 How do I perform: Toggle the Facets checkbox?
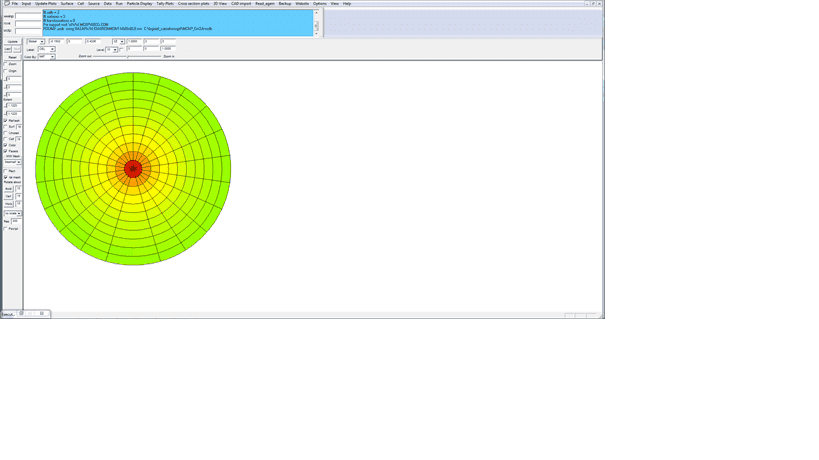pyautogui.click(x=6, y=151)
